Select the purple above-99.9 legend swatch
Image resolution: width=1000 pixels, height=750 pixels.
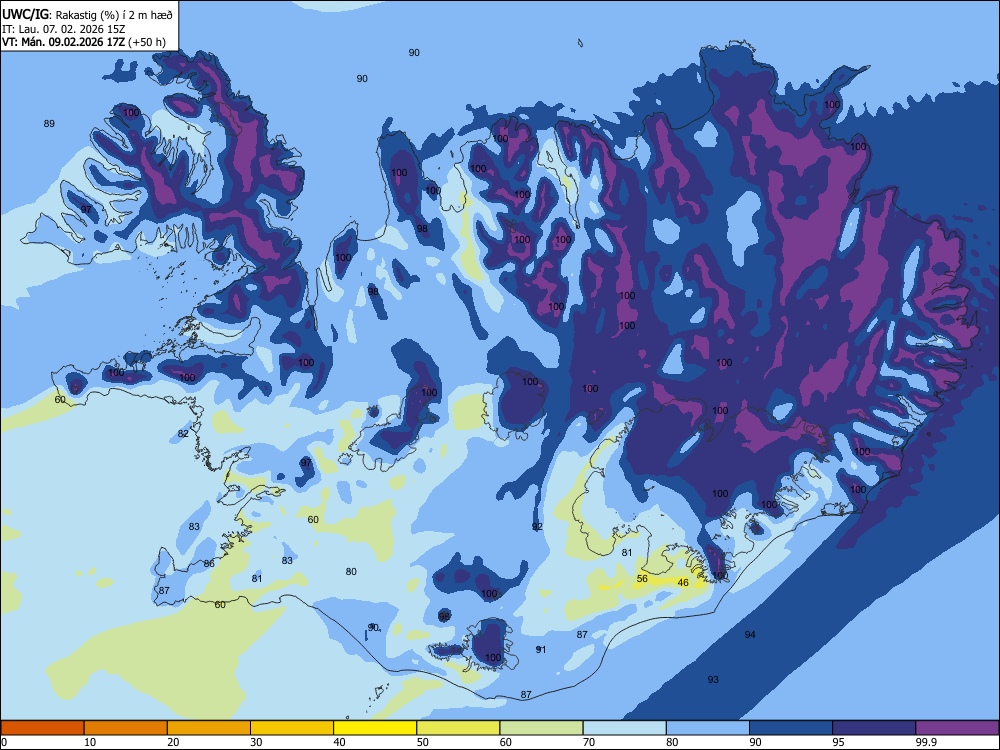(957, 728)
